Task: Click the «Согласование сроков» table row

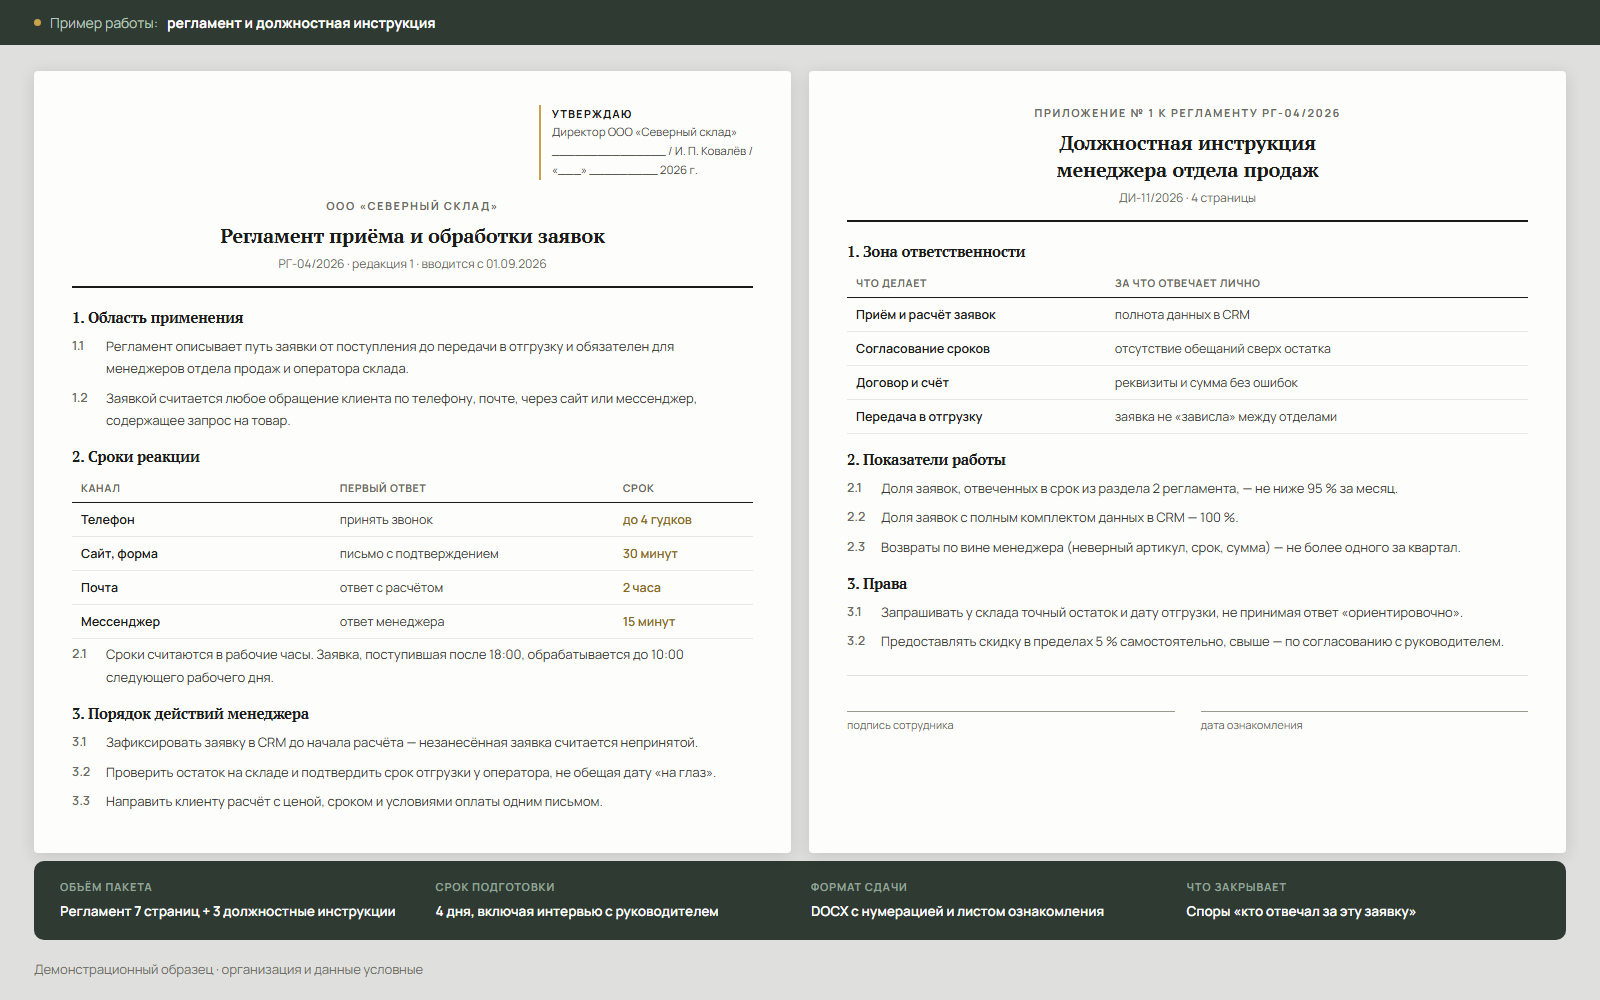Action: click(x=1187, y=349)
